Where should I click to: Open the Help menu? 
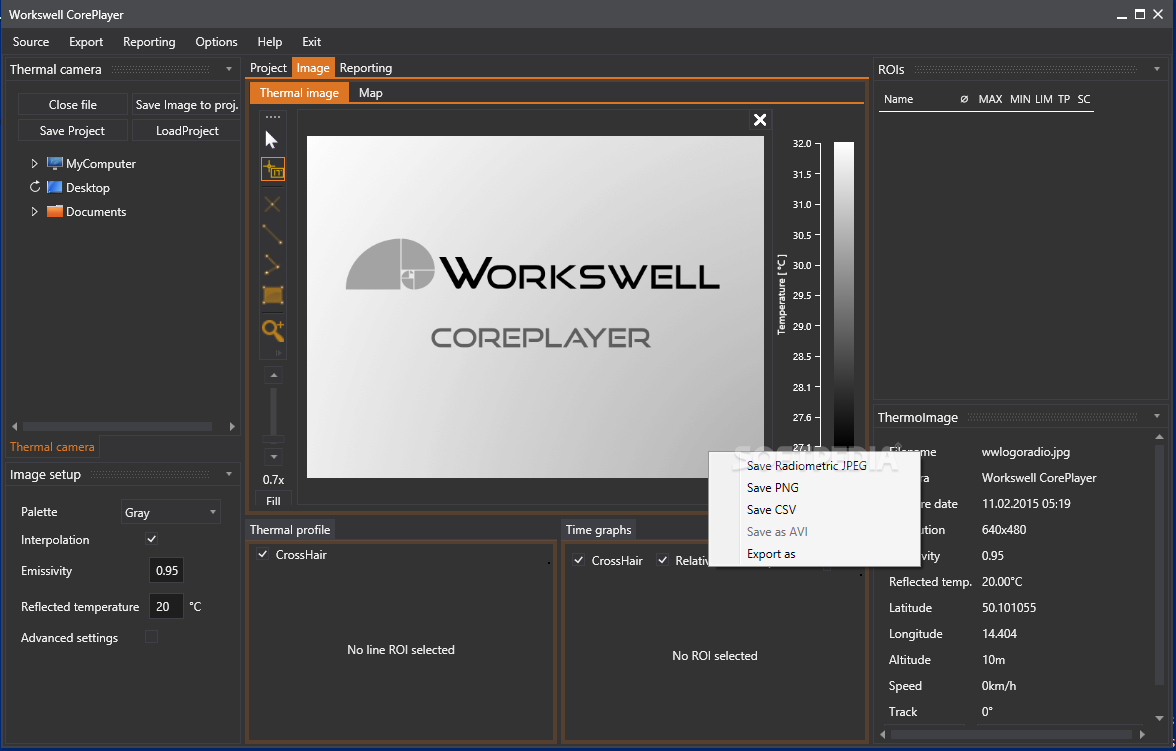pyautogui.click(x=269, y=42)
